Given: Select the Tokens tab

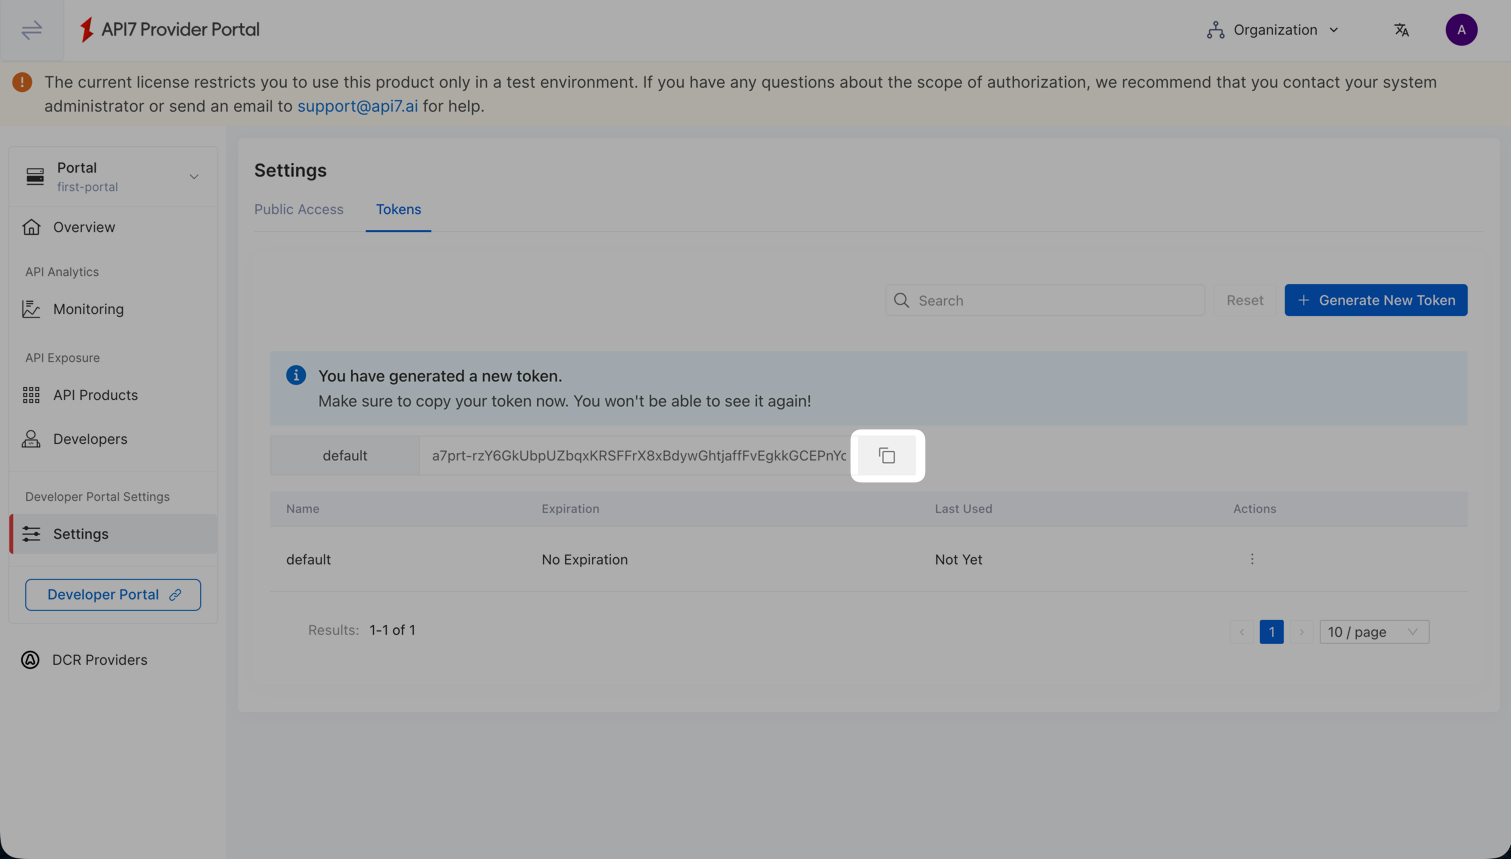Looking at the screenshot, I should (x=398, y=210).
